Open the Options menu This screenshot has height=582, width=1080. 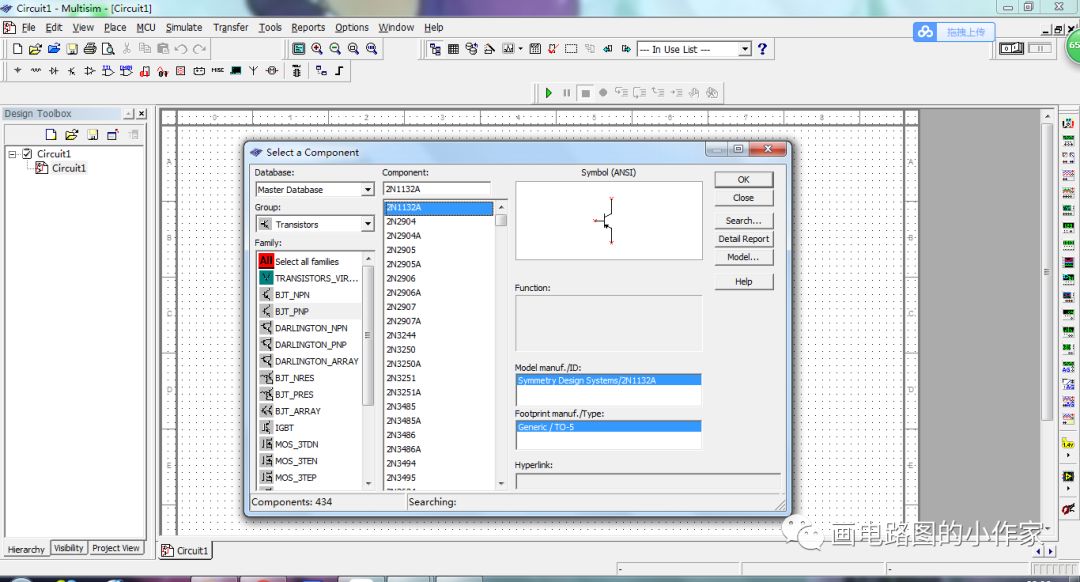[352, 28]
